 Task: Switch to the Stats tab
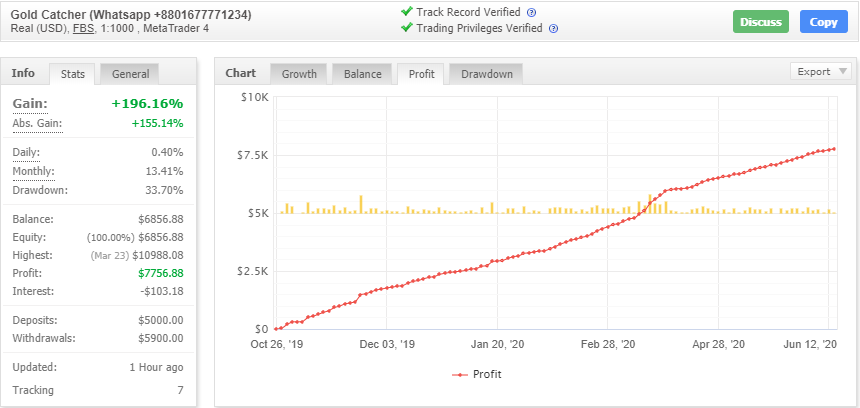(x=72, y=74)
